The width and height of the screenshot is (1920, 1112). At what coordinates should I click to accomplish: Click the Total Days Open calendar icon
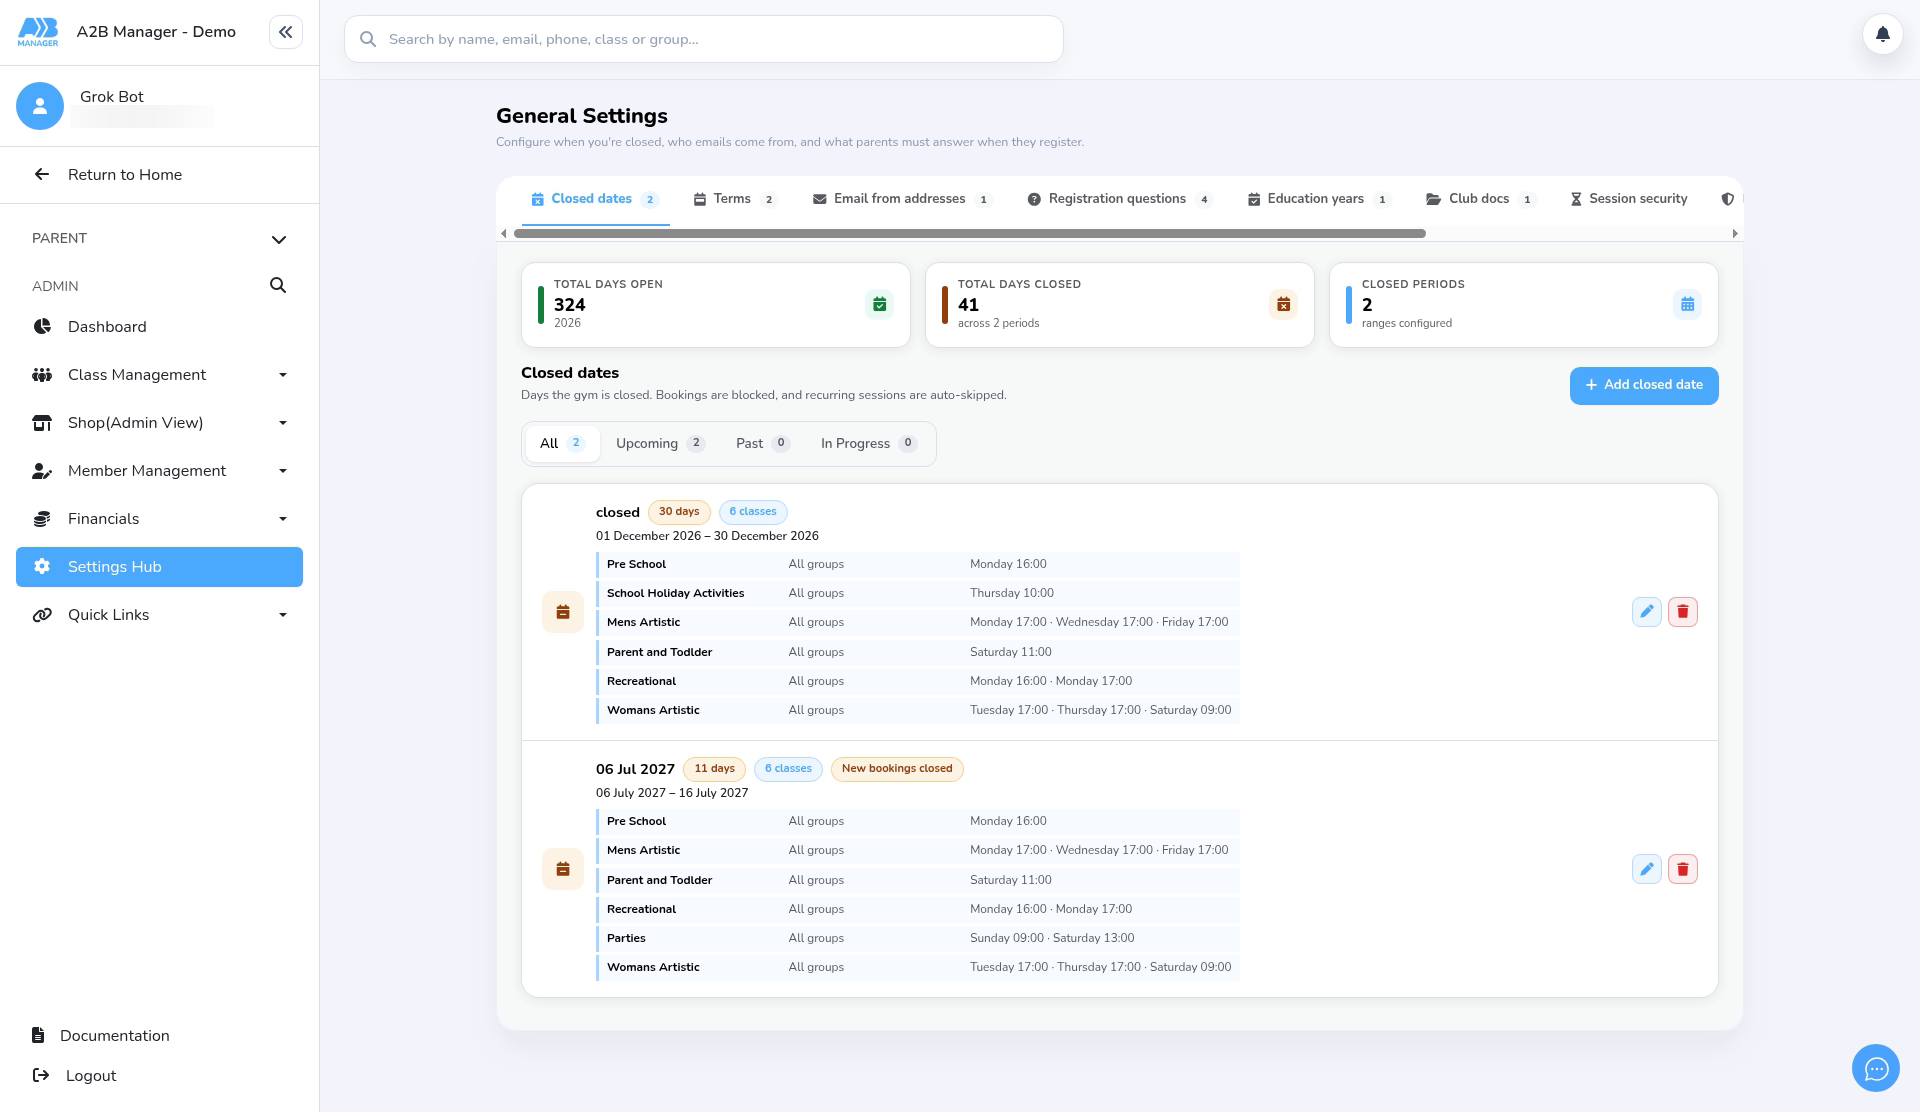coord(879,304)
